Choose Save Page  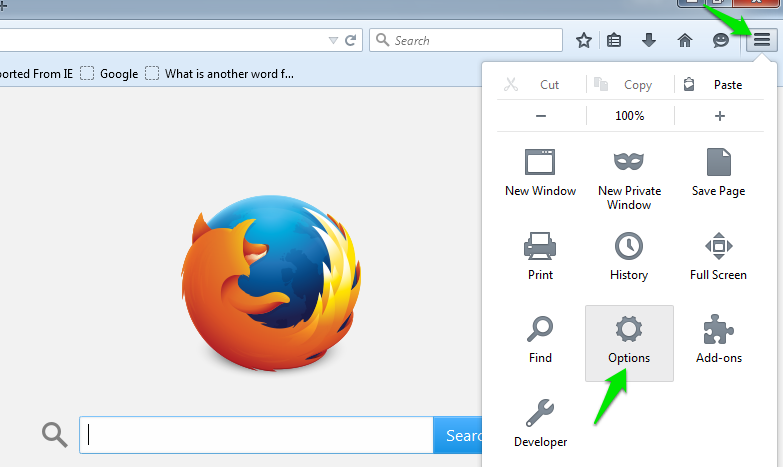coord(719,173)
